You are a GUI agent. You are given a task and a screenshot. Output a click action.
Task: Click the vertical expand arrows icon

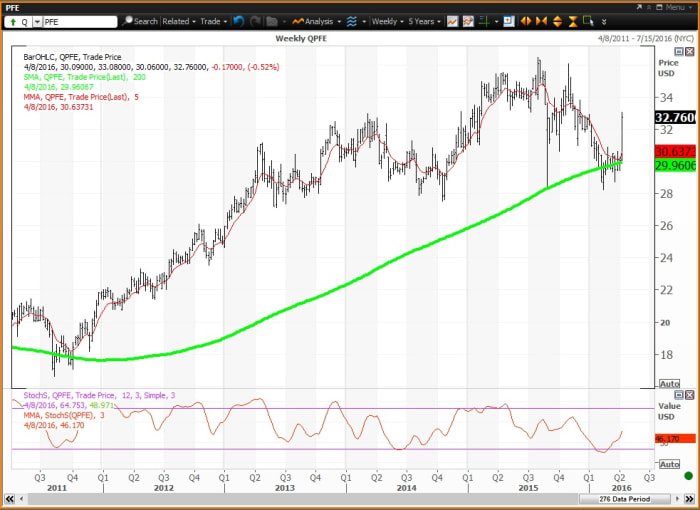pyautogui.click(x=557, y=21)
